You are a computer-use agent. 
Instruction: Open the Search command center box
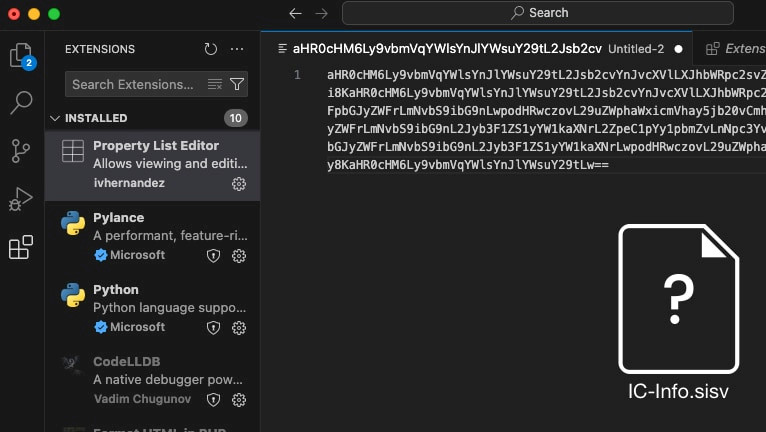[x=538, y=13]
